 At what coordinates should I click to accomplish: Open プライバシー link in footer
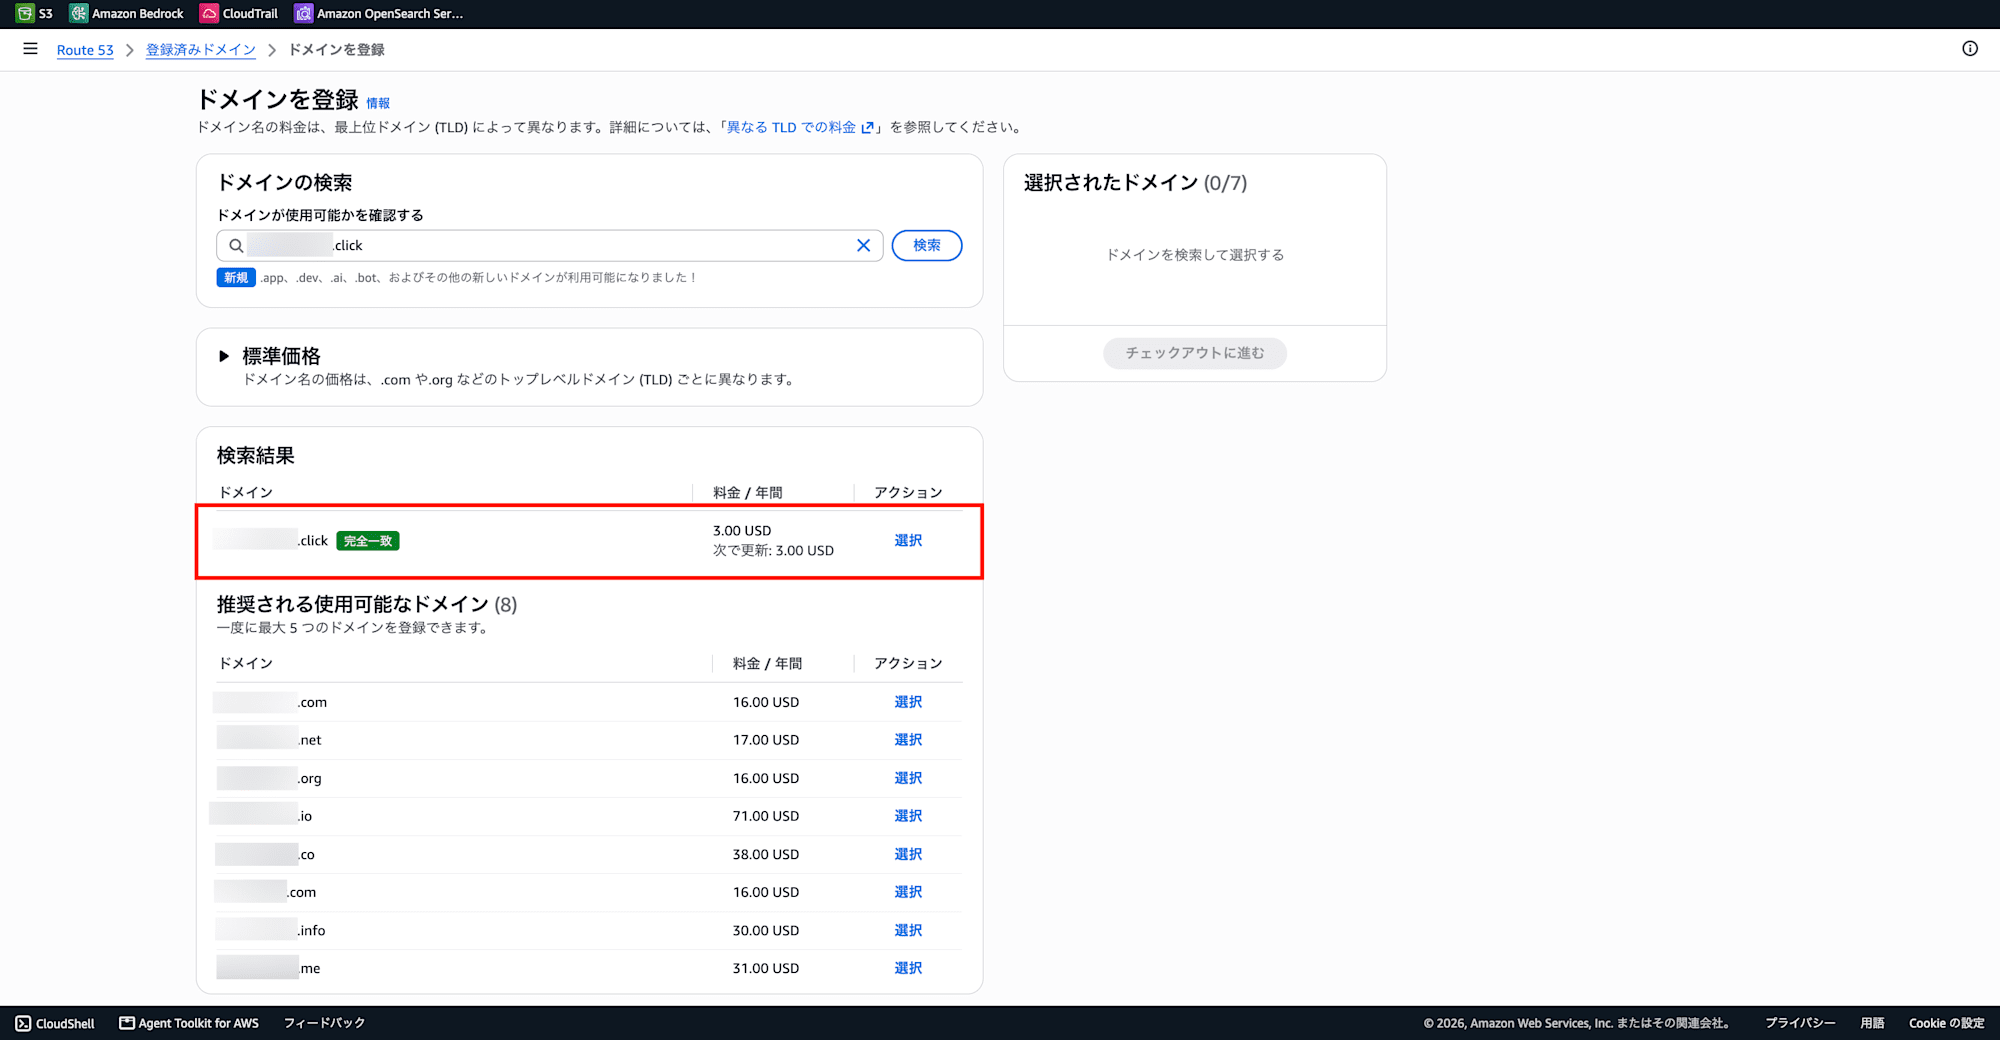(1800, 1023)
